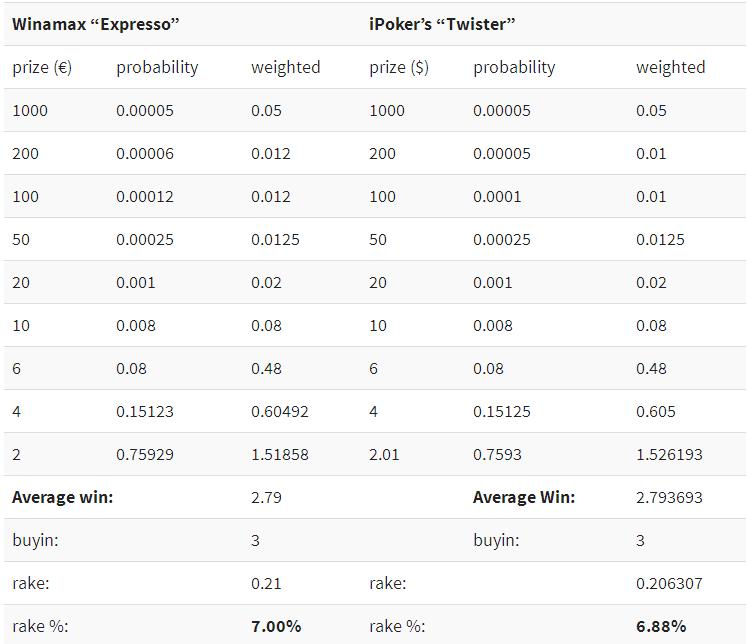Select the 0.00006 probability cell
This screenshot has height=644, width=748.
pyautogui.click(x=145, y=153)
